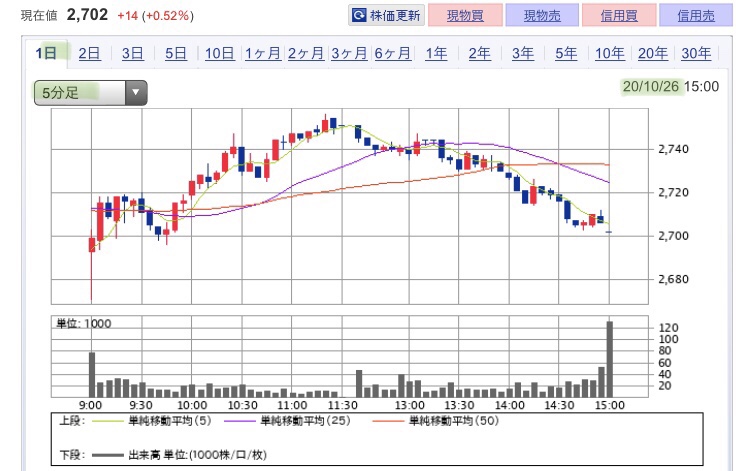
Task: Open the 現物売 order link
Action: [542, 15]
